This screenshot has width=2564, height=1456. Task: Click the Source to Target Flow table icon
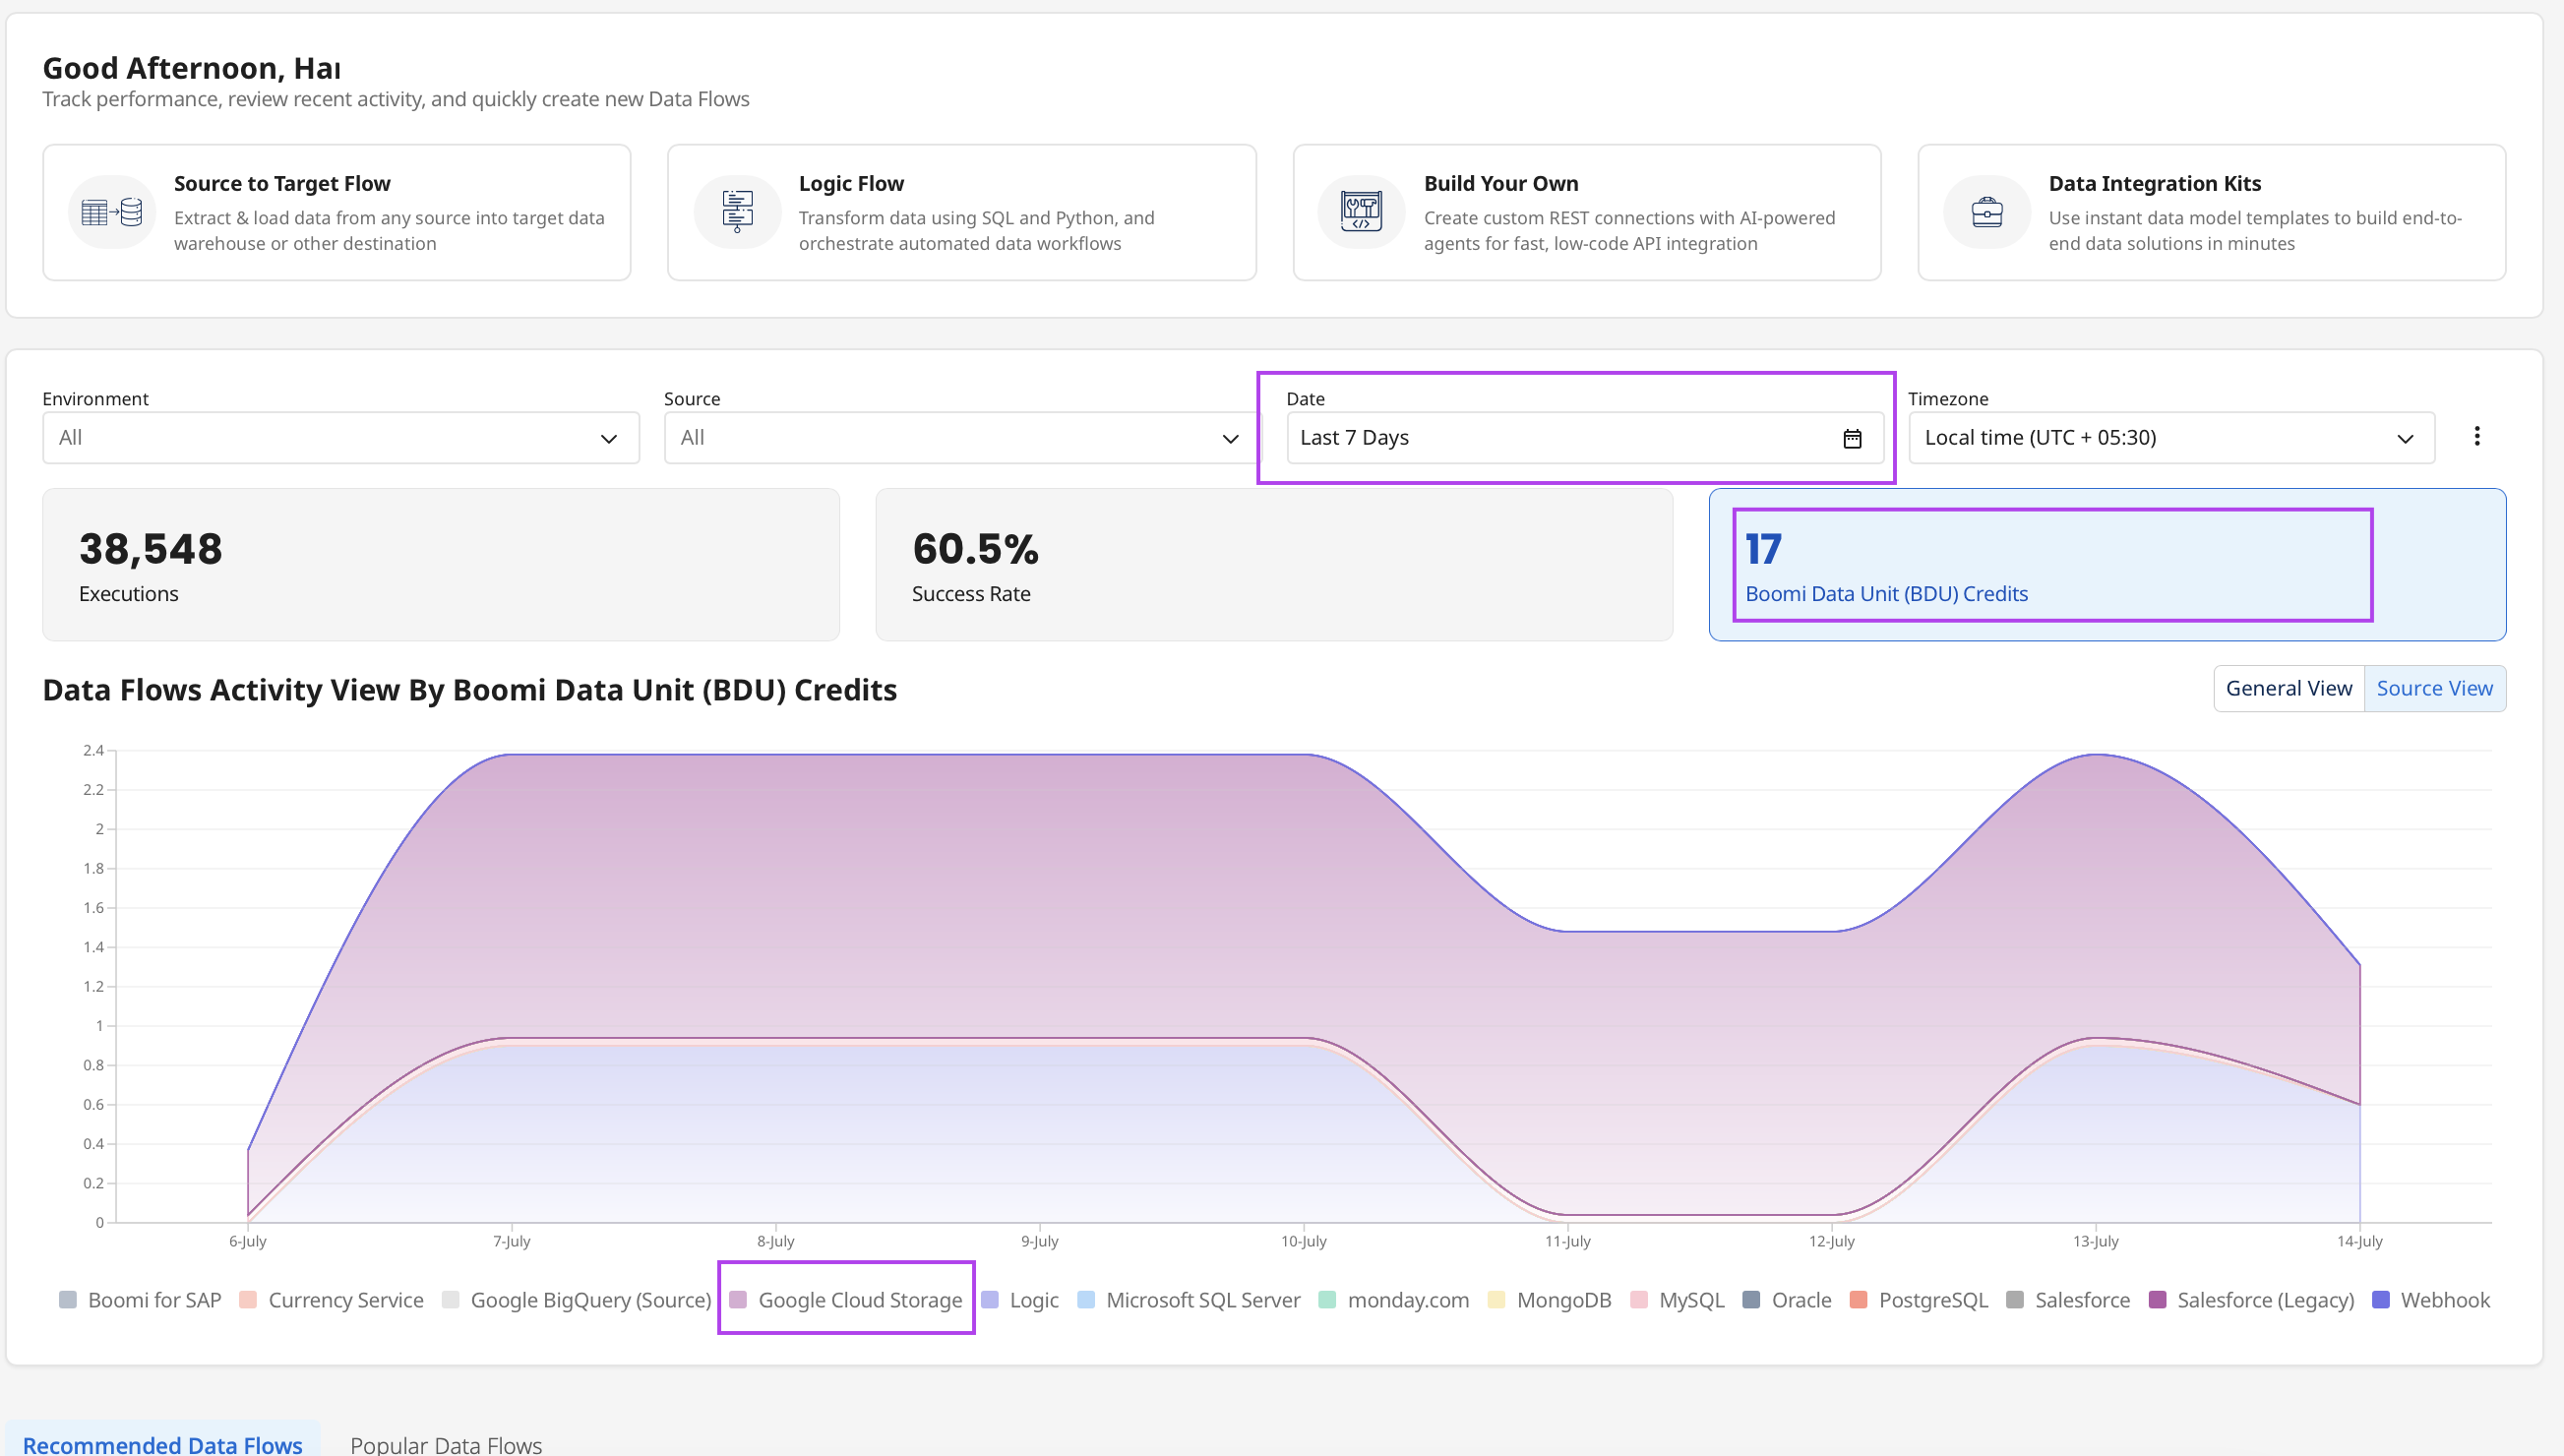(112, 212)
